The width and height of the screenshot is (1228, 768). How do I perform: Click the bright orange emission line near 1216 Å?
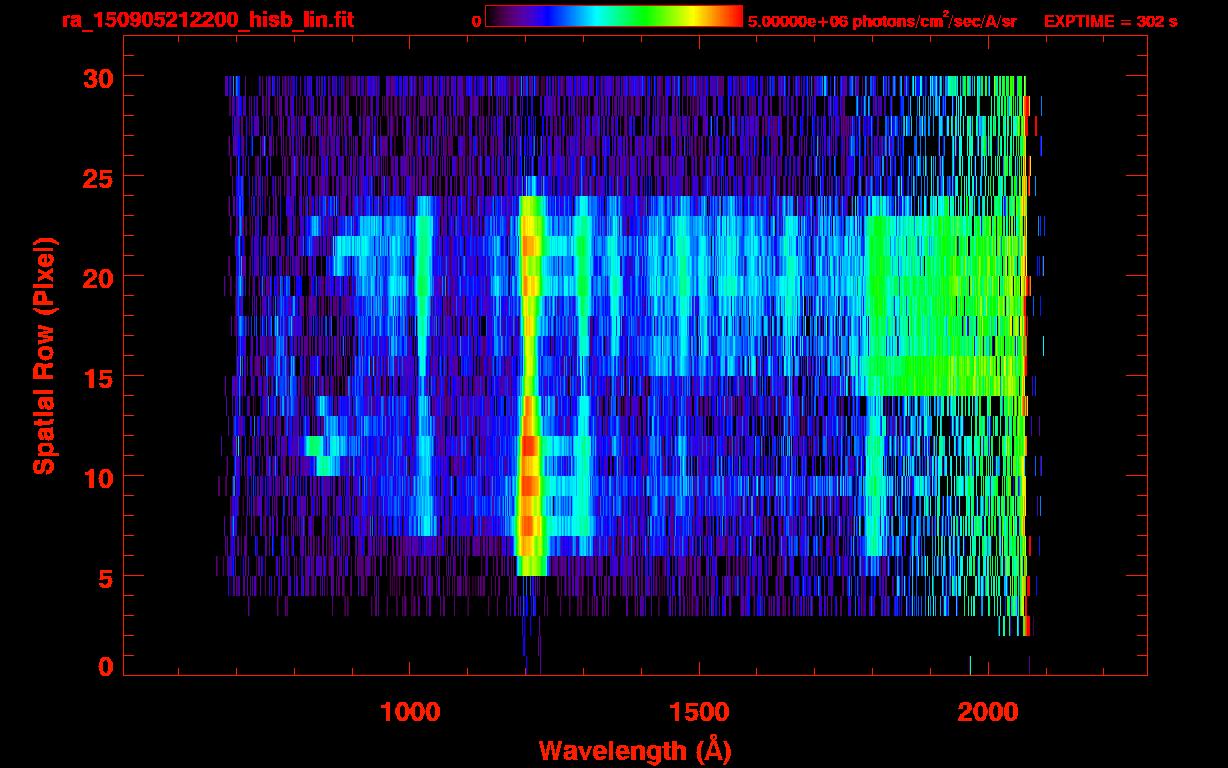529,385
